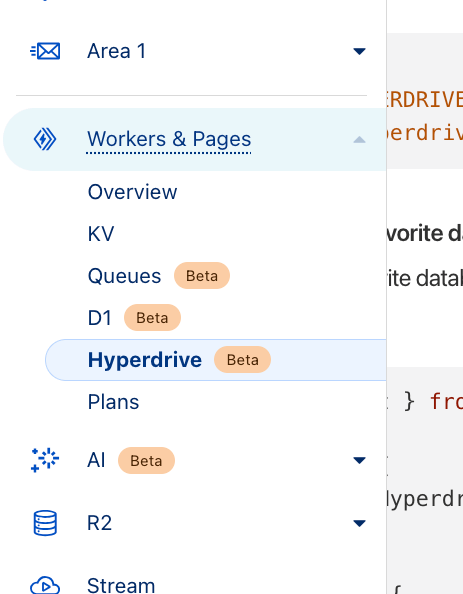This screenshot has height=594, width=463.
Task: Expand the AI section arrow
Action: pyautogui.click(x=359, y=460)
